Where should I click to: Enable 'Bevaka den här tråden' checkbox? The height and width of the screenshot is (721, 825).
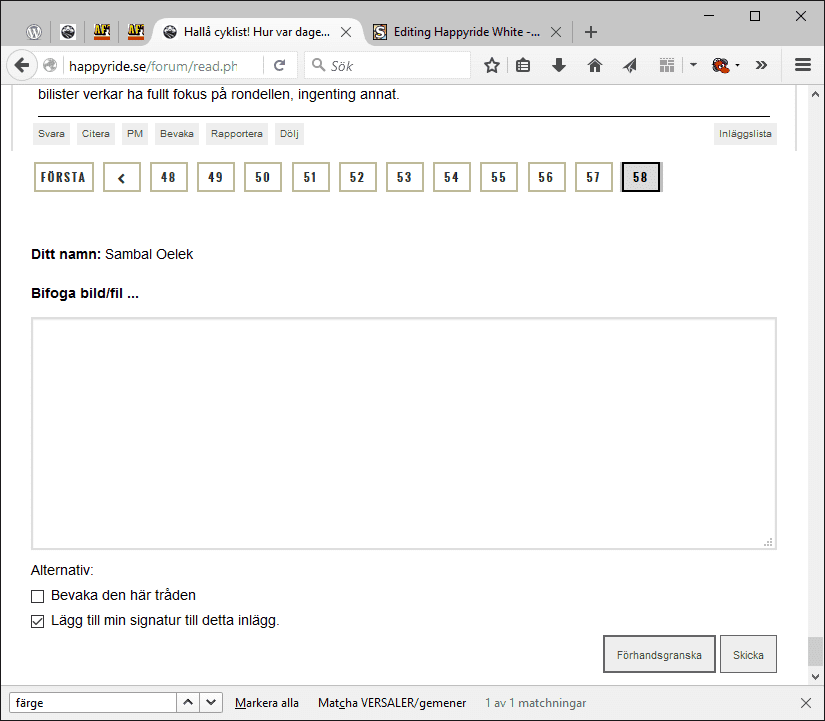38,596
